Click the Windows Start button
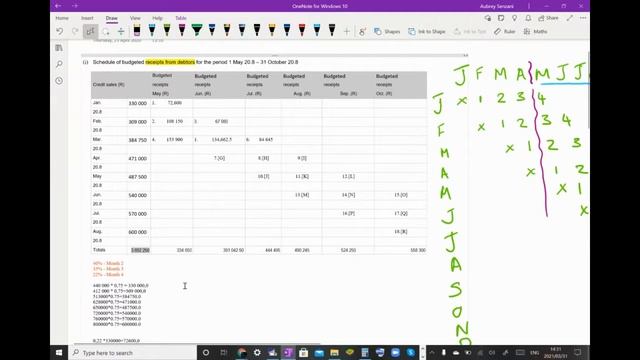 click(59, 353)
